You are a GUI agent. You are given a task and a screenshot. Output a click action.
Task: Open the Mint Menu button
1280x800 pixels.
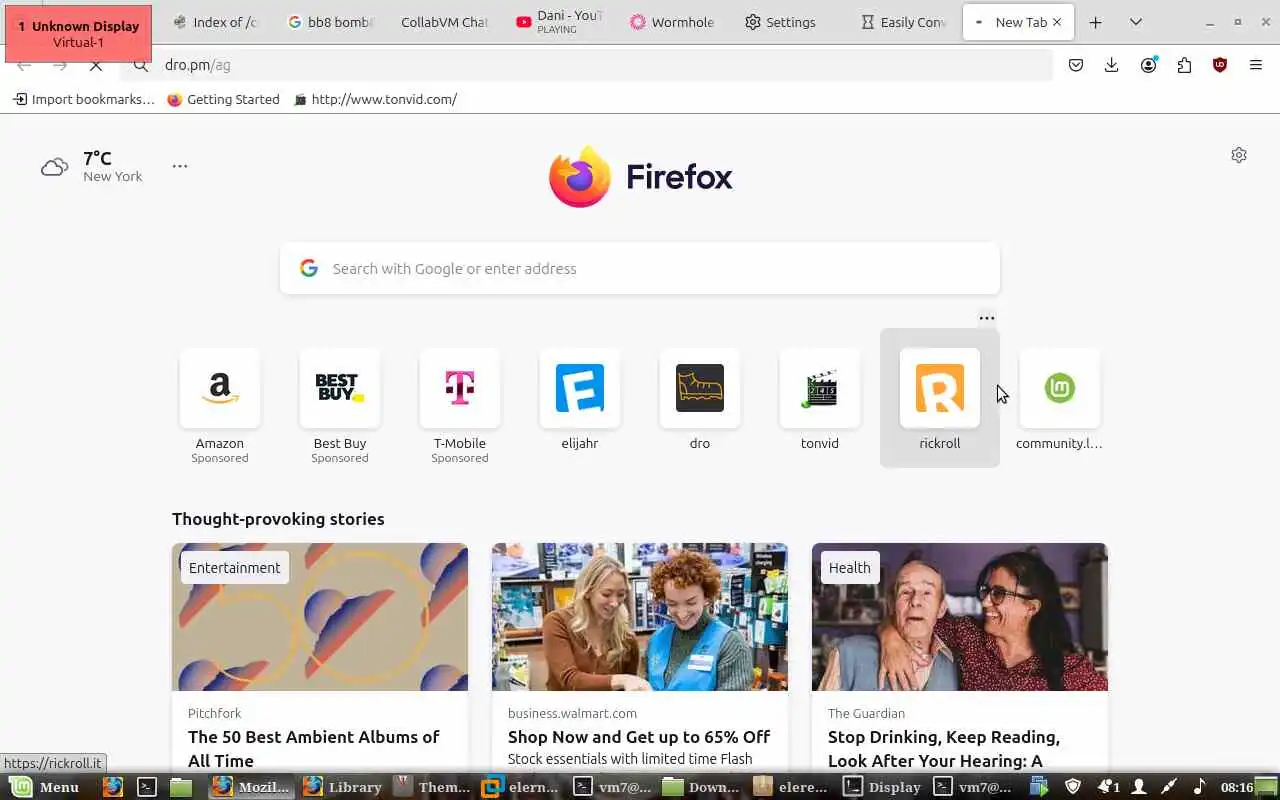[45, 787]
